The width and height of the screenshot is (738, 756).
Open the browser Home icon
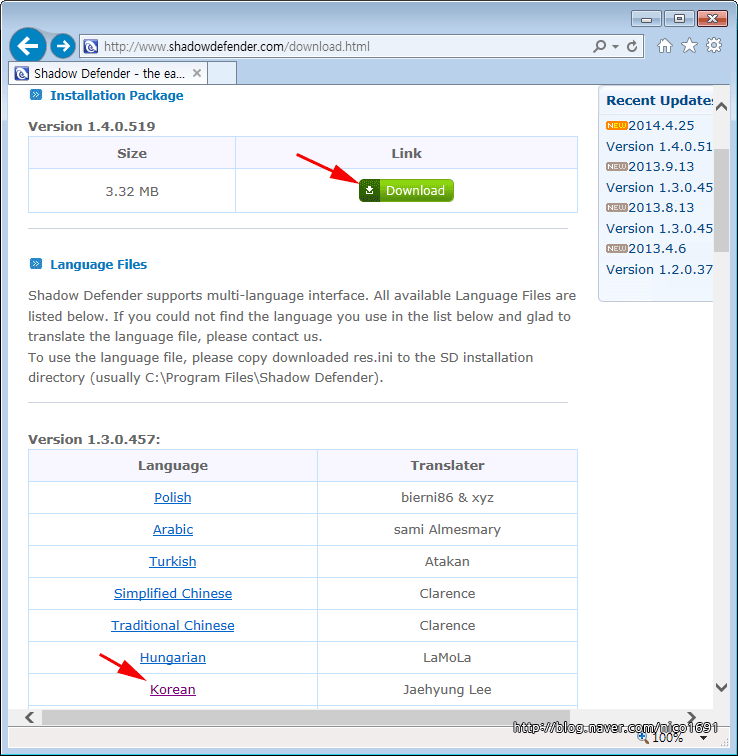[665, 46]
